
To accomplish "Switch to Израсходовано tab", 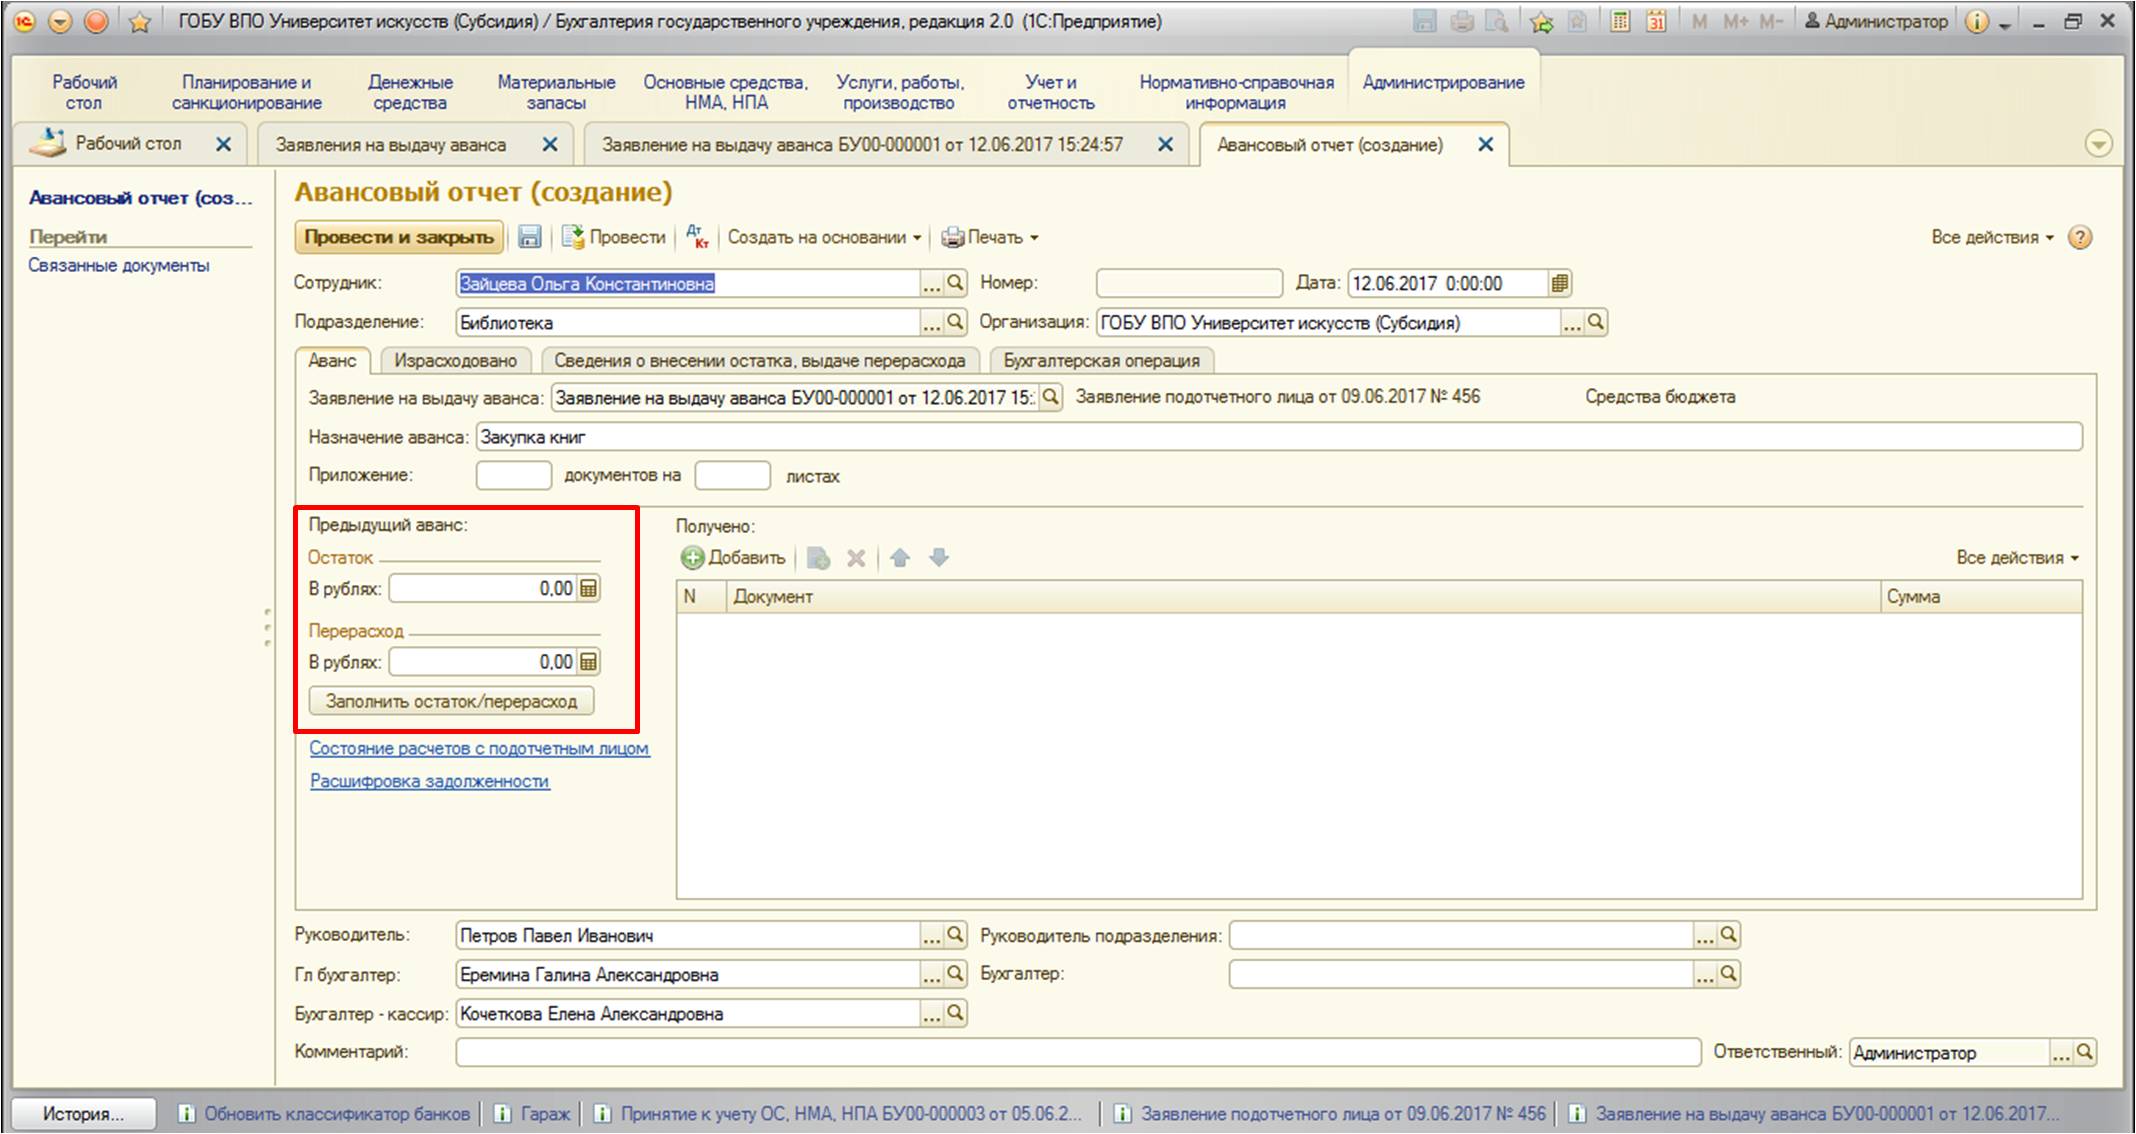I will (455, 361).
